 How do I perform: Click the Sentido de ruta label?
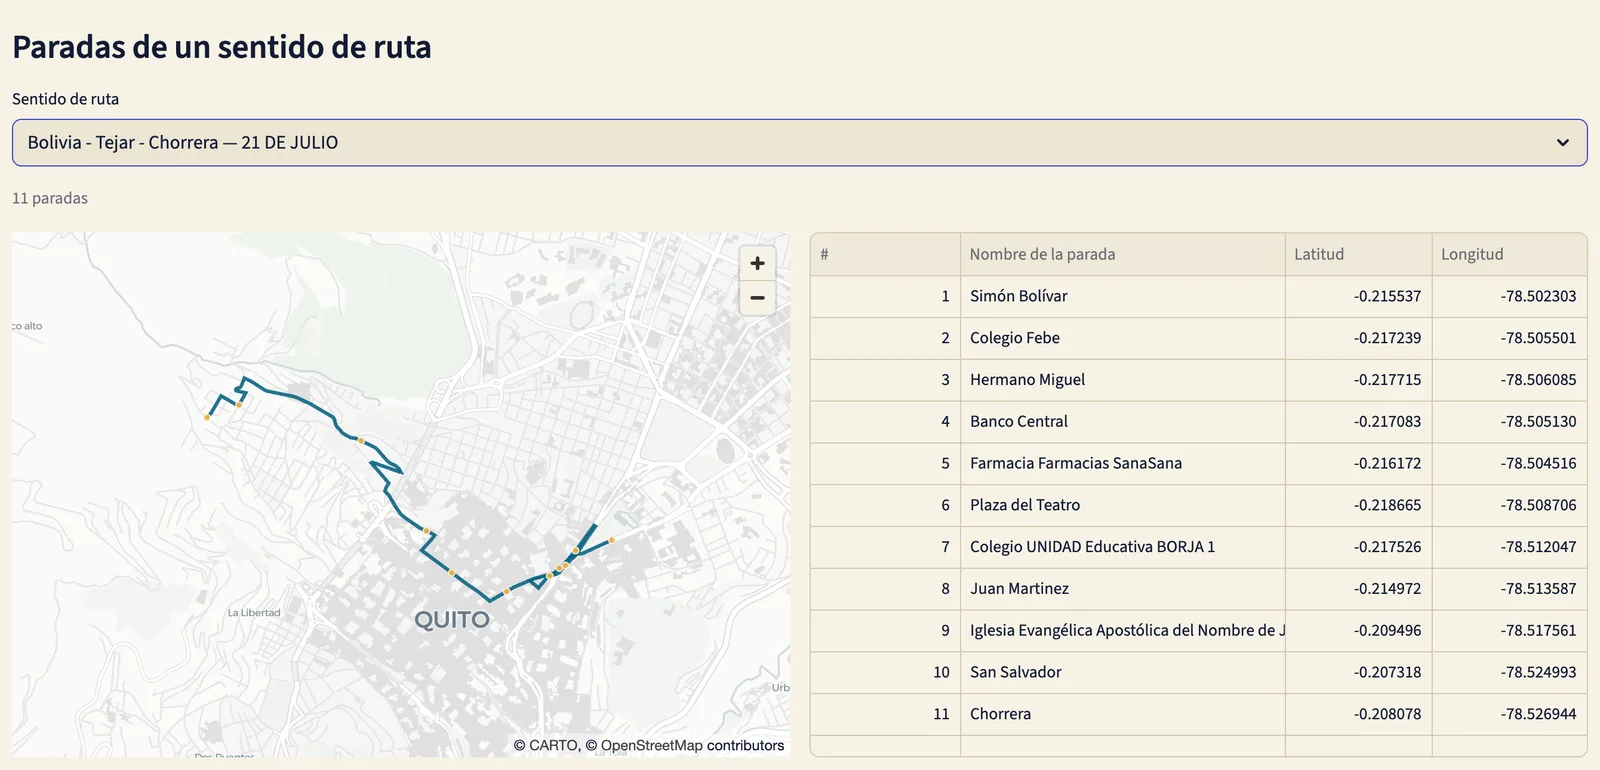pyautogui.click(x=65, y=99)
